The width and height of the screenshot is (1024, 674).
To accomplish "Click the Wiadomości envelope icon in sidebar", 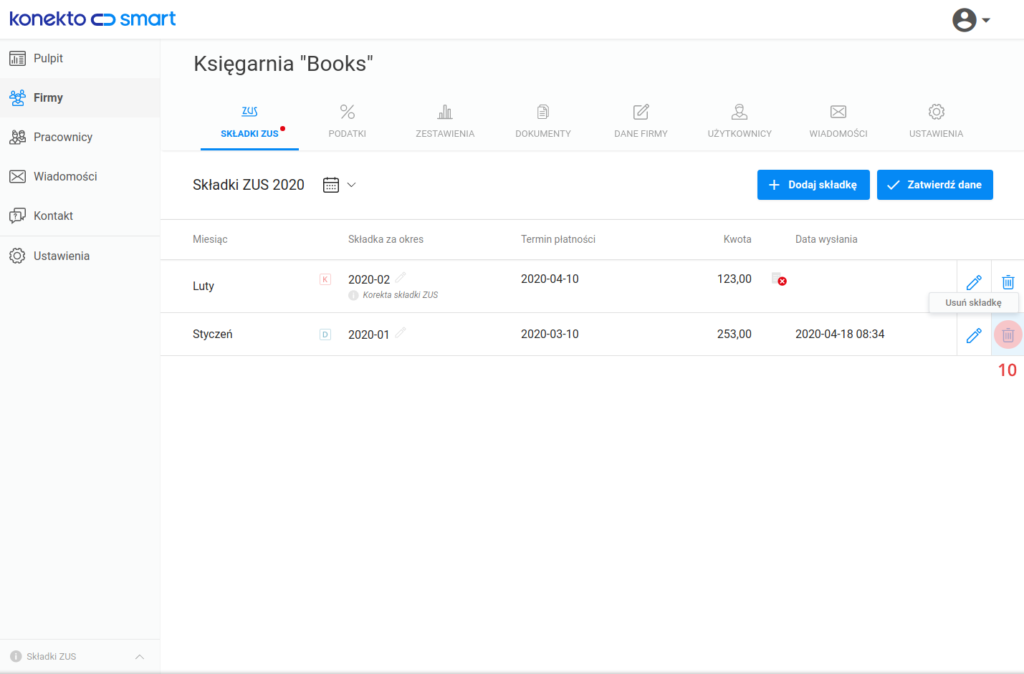I will coord(18,176).
